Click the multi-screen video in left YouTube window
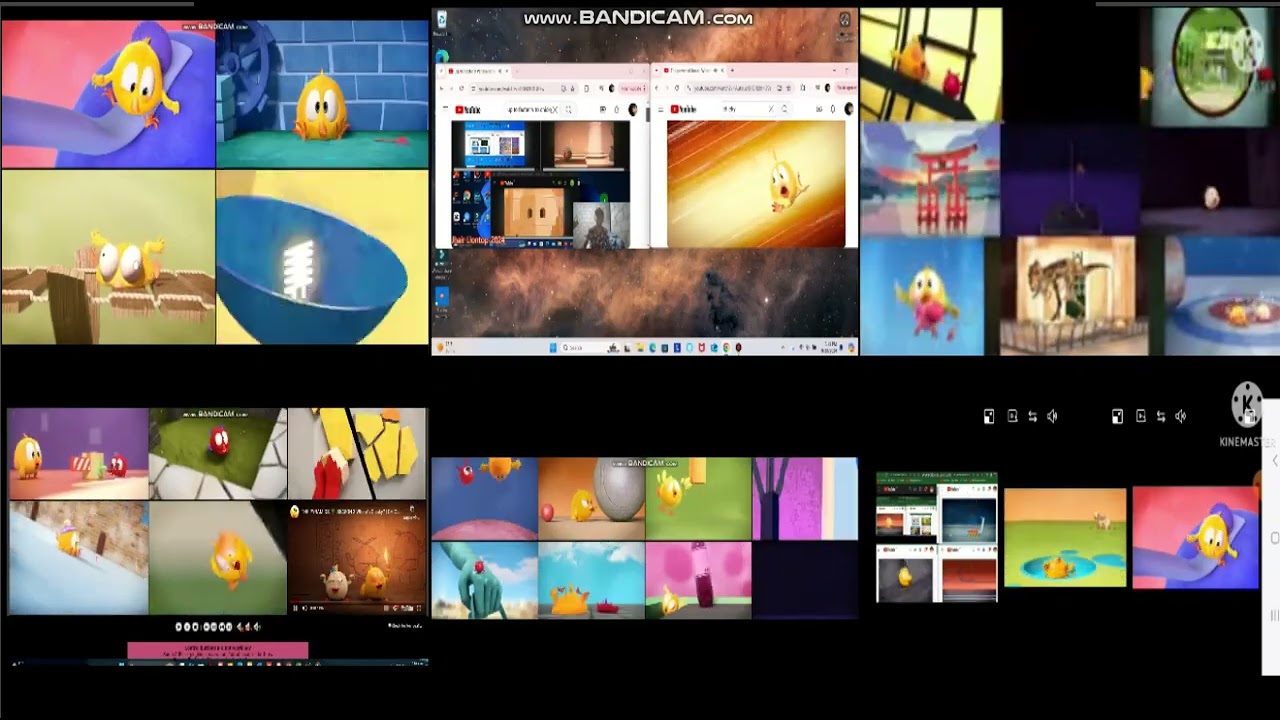Viewport: 1280px width, 720px height. (x=541, y=184)
